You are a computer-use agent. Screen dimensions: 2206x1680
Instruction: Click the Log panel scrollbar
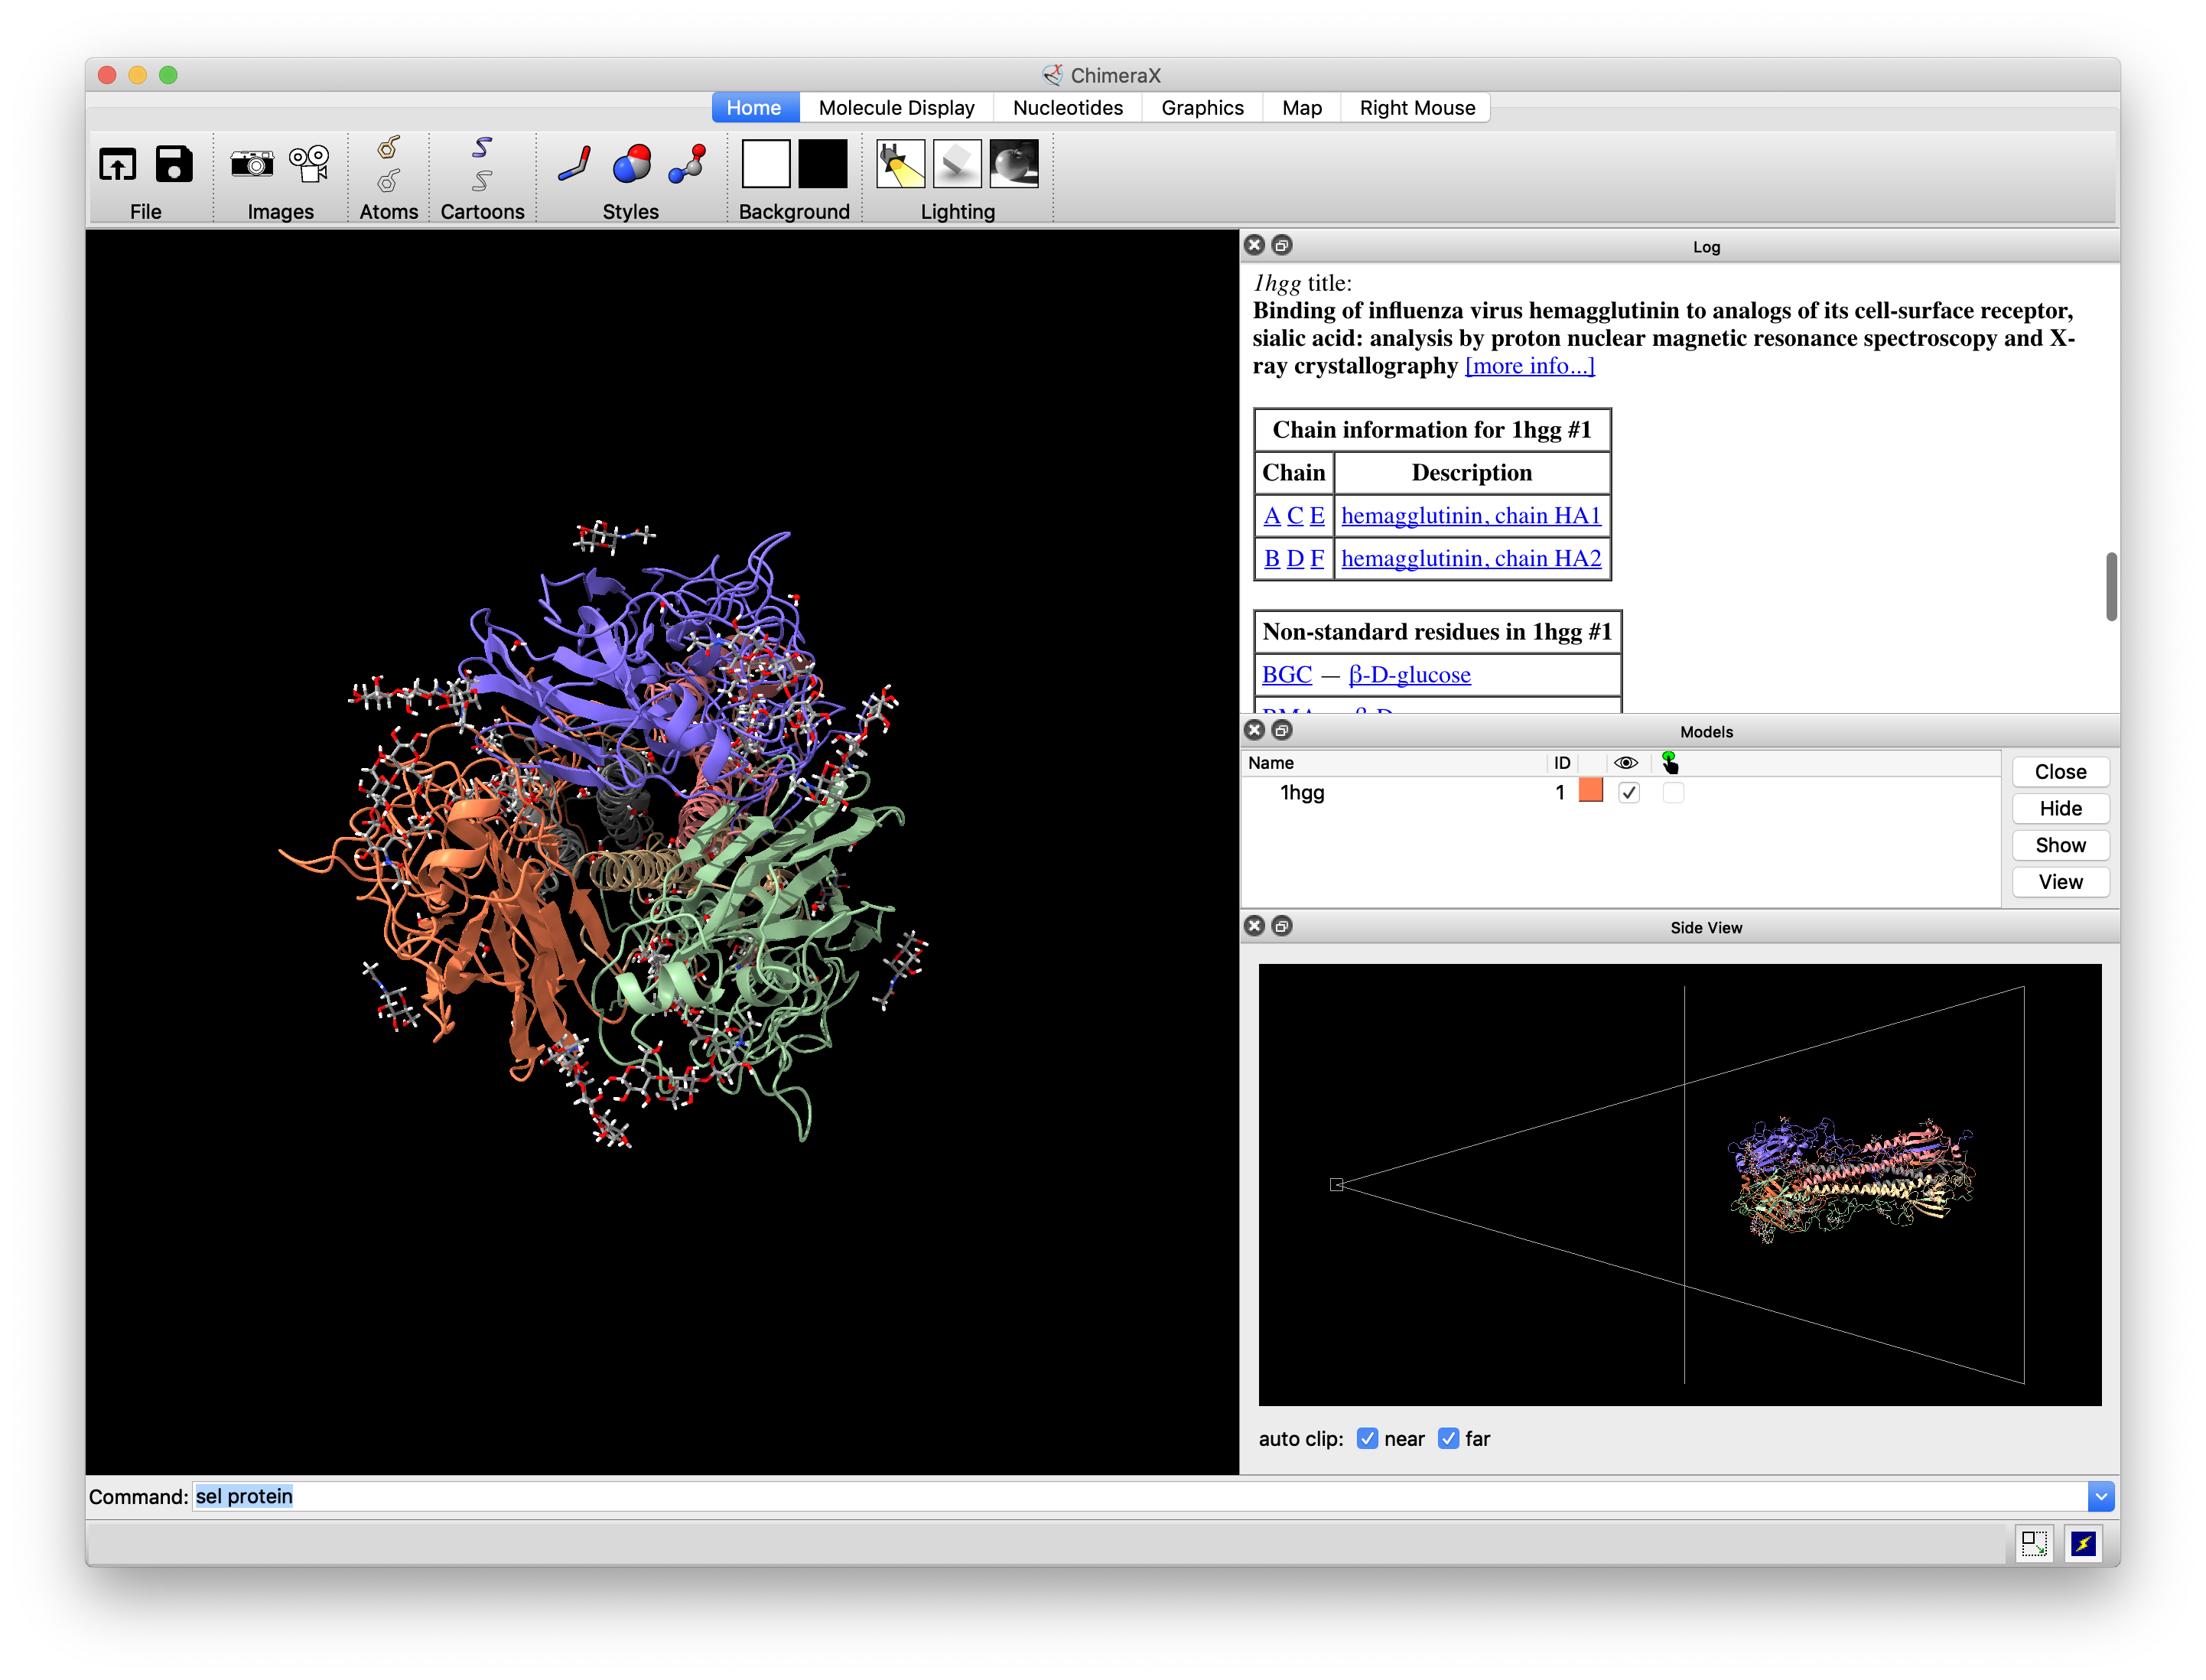[2111, 587]
